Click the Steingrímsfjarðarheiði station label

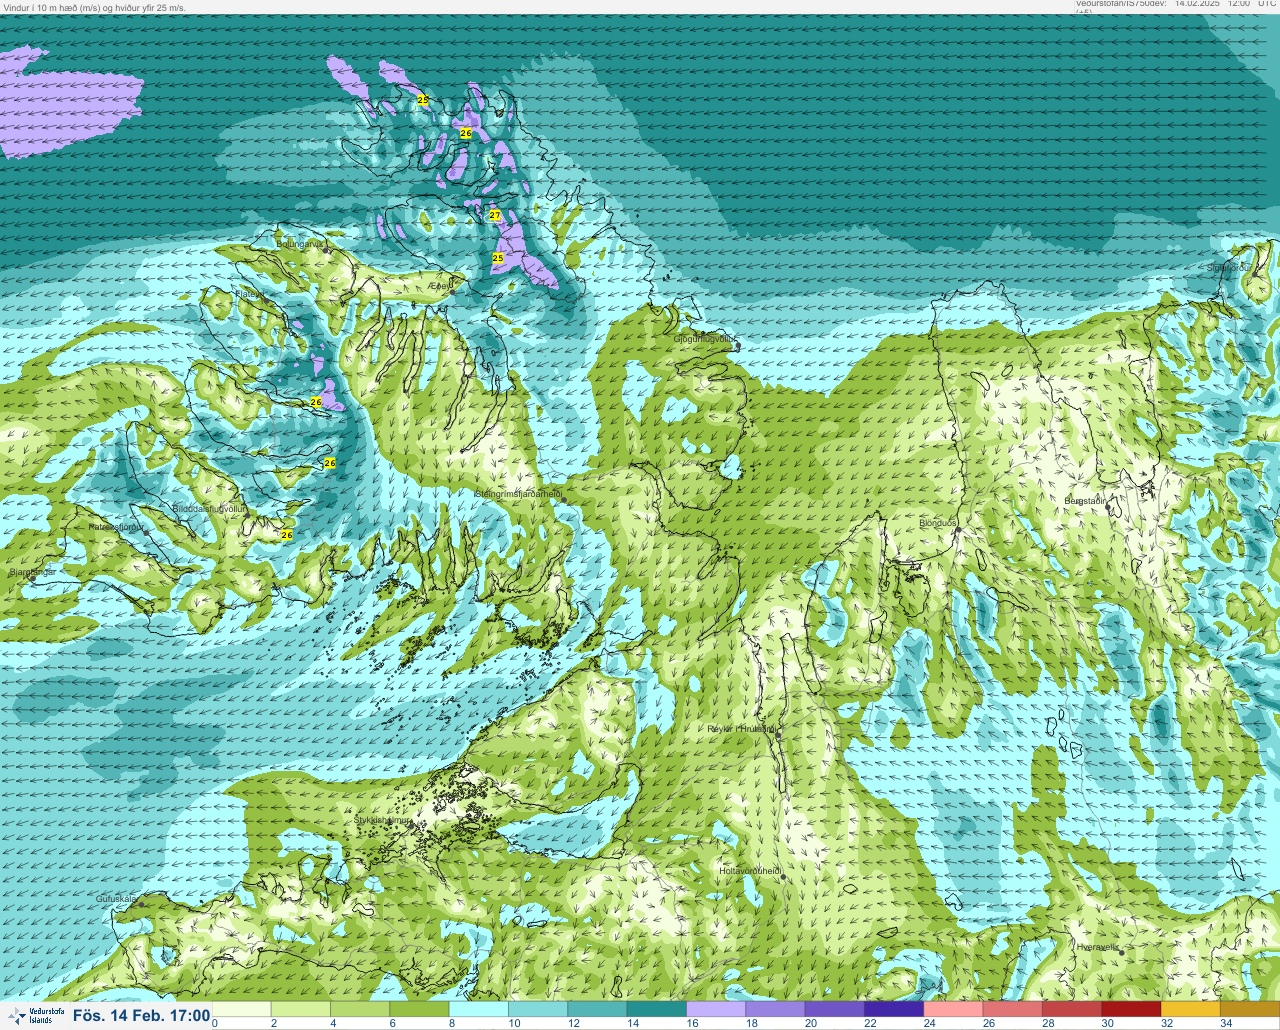[517, 494]
